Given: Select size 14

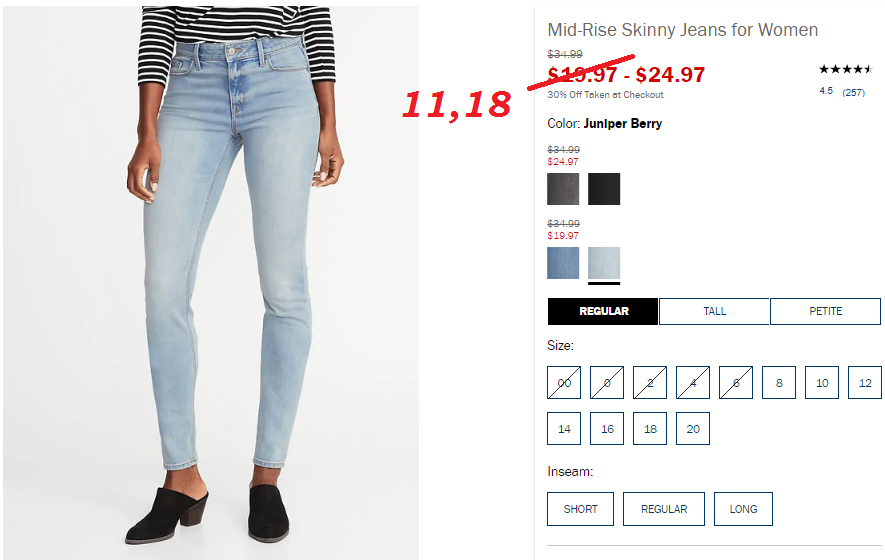Looking at the screenshot, I should 564,428.
